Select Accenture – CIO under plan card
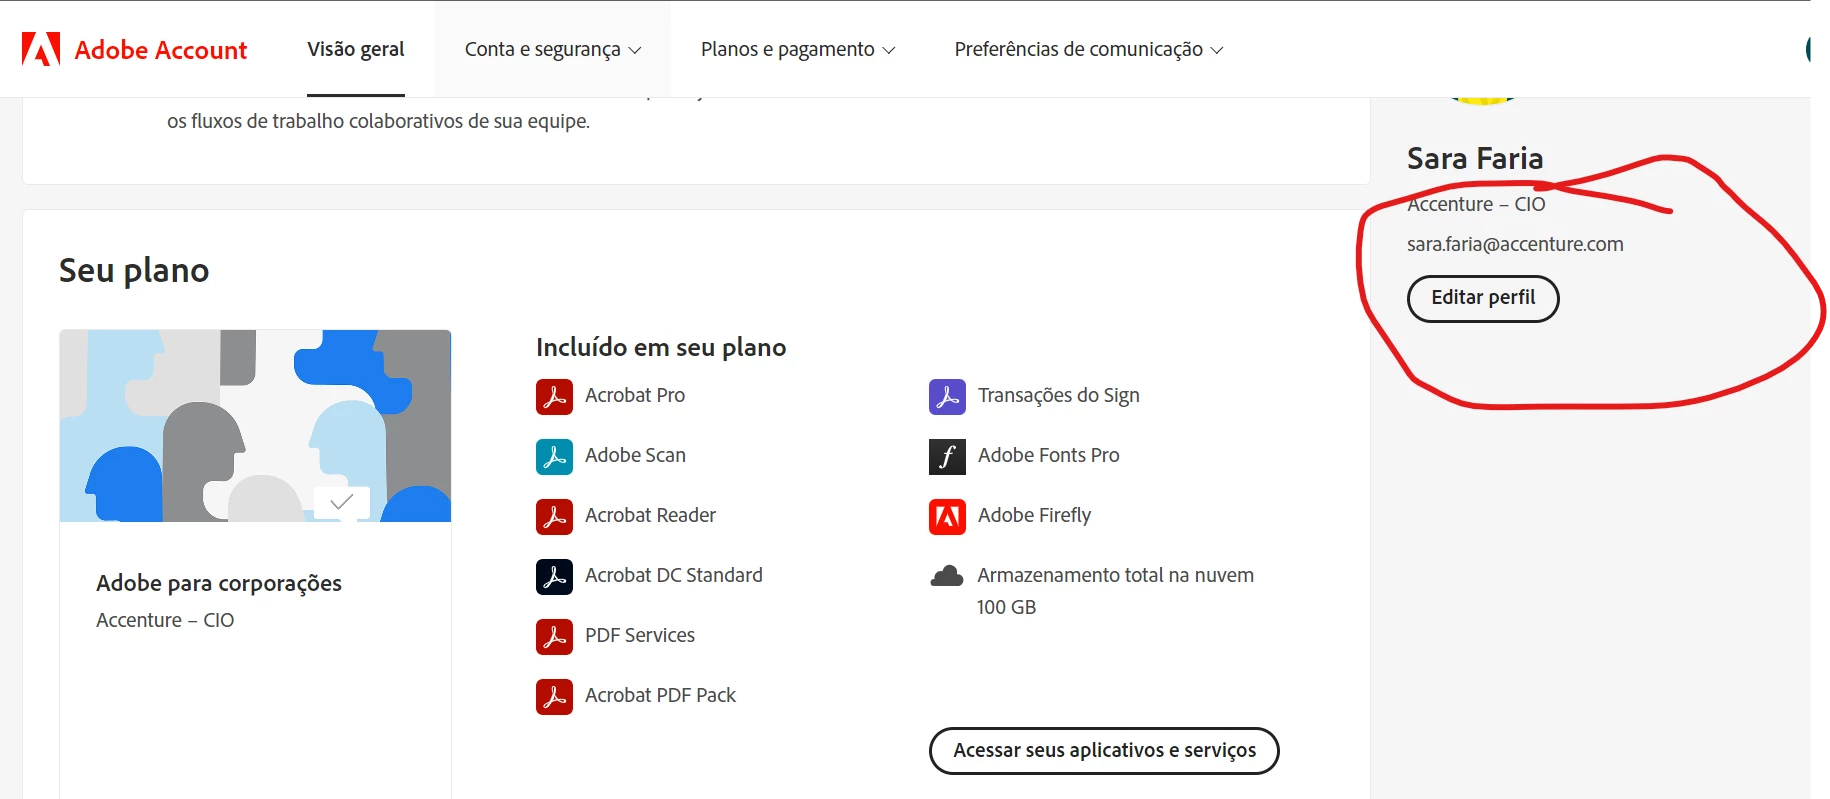 coord(165,620)
